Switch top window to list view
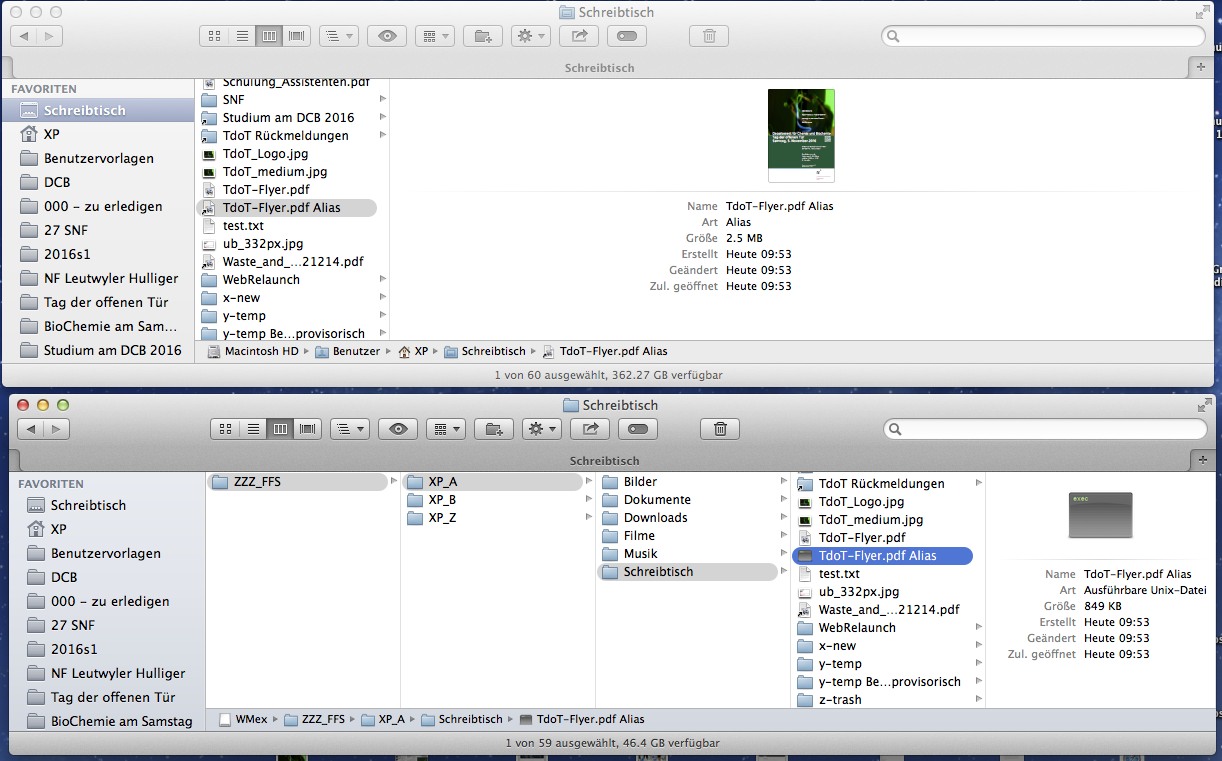 [x=241, y=36]
